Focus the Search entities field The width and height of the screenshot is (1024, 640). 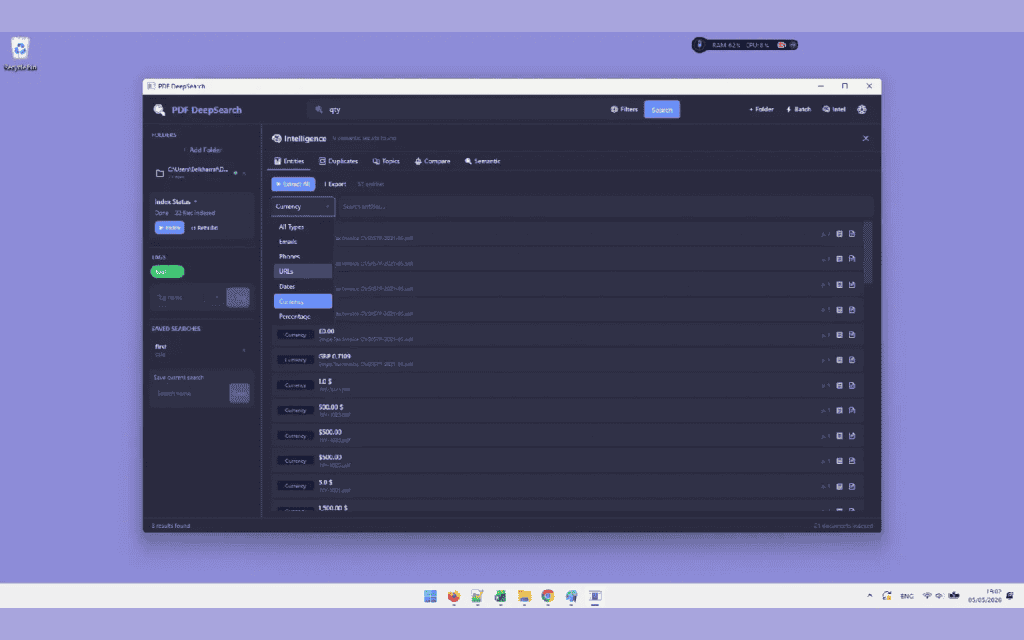click(x=605, y=206)
